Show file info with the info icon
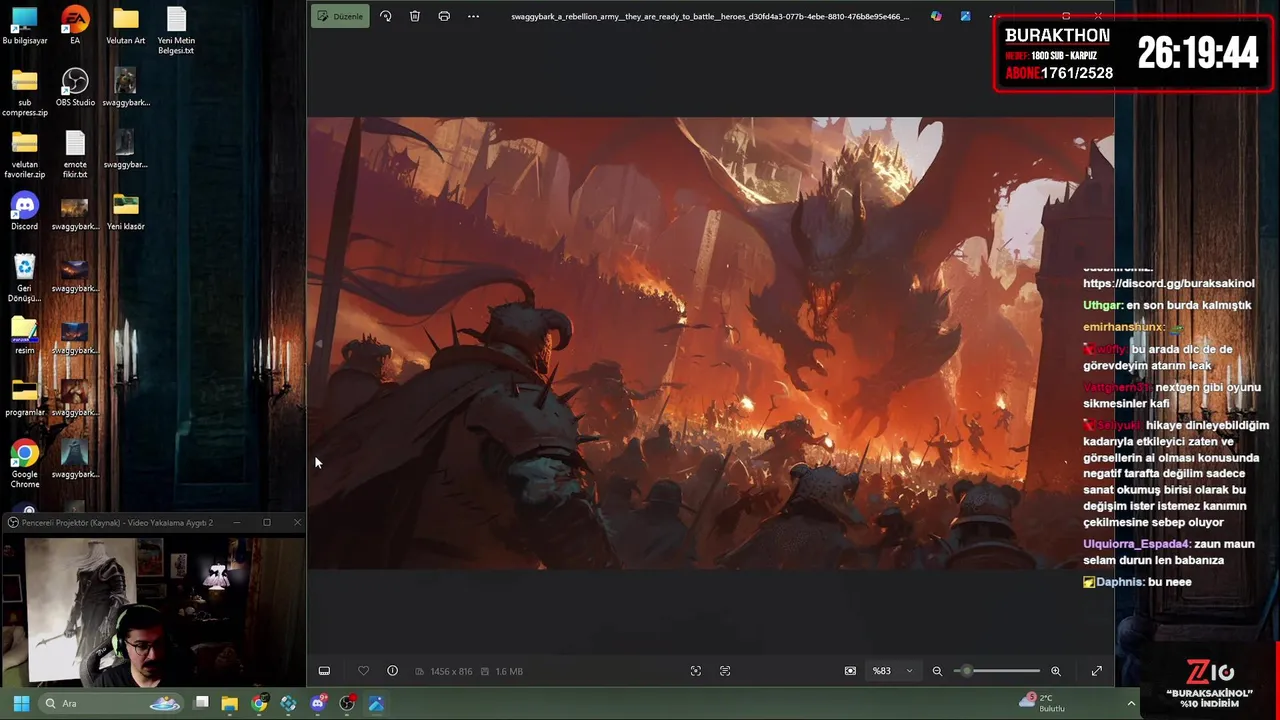Screen dimensions: 1280x720 (x=392, y=671)
